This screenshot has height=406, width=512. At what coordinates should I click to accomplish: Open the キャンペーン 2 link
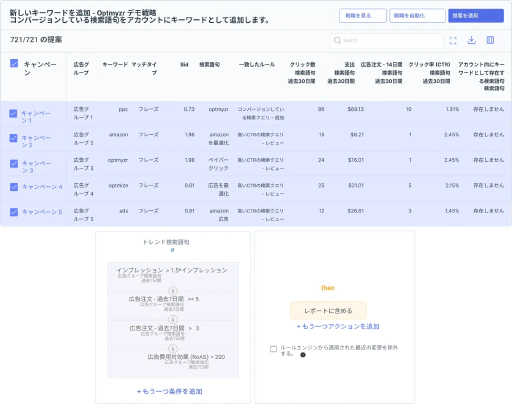[x=36, y=141]
